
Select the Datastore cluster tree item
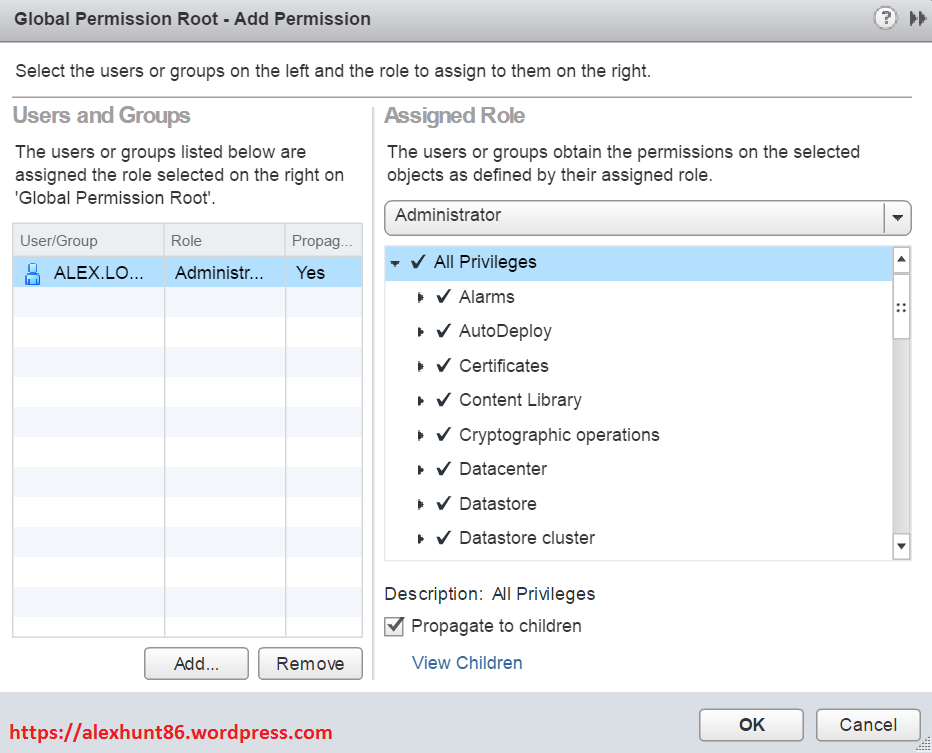tap(526, 538)
